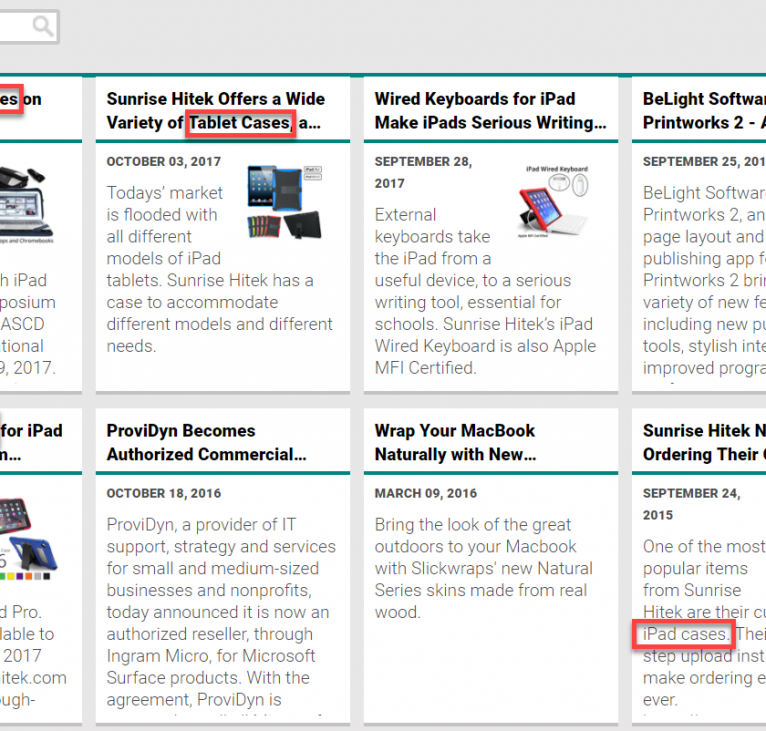The width and height of the screenshot is (766, 731).
Task: Open the Wired Keyboards for iPad article title
Action: (490, 111)
